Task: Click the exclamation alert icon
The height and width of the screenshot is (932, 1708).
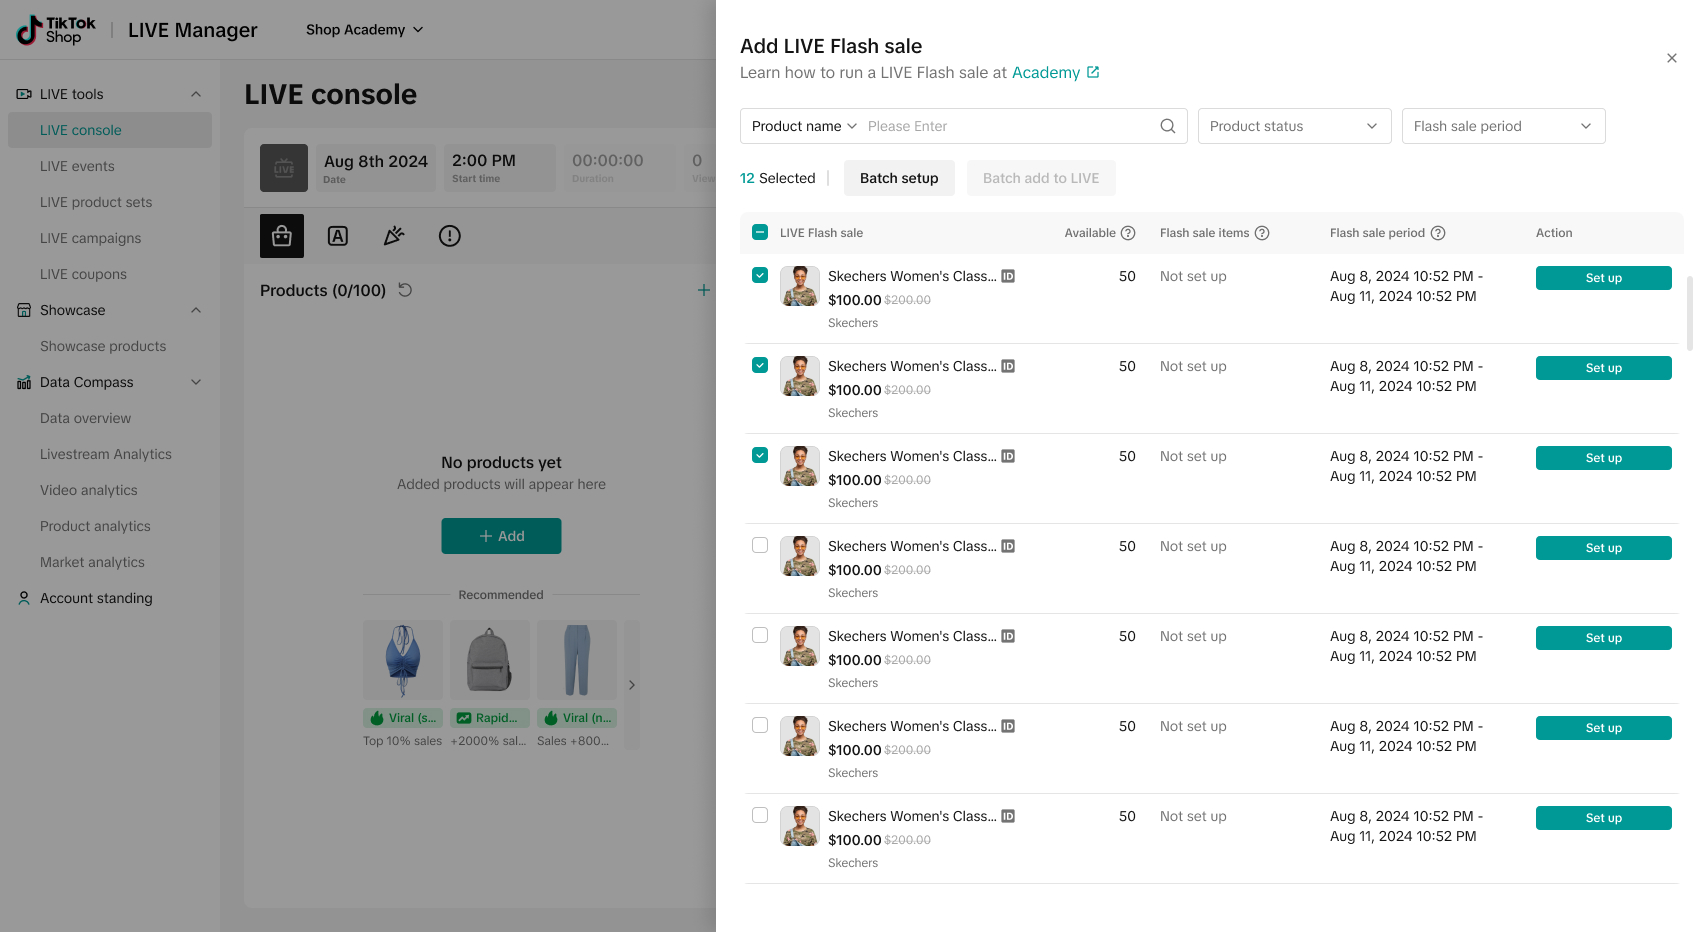Action: [x=450, y=236]
